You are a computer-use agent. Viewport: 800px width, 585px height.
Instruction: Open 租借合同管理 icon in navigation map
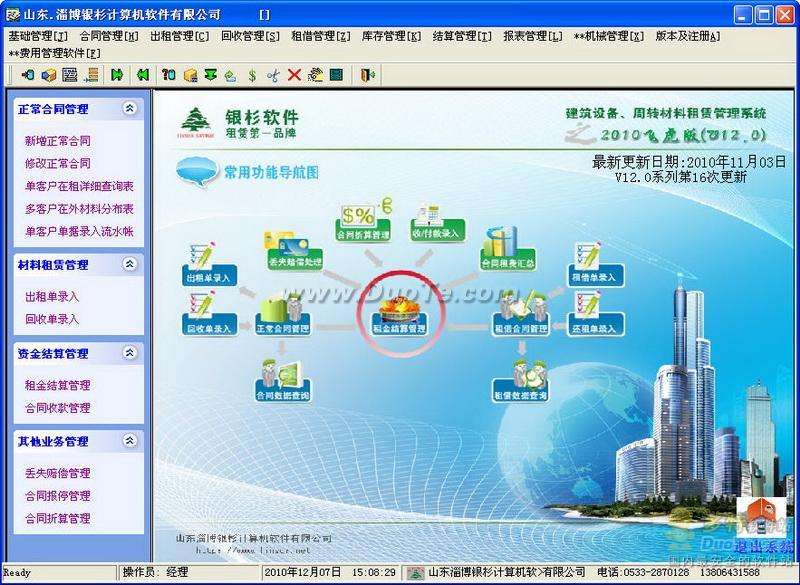point(521,314)
